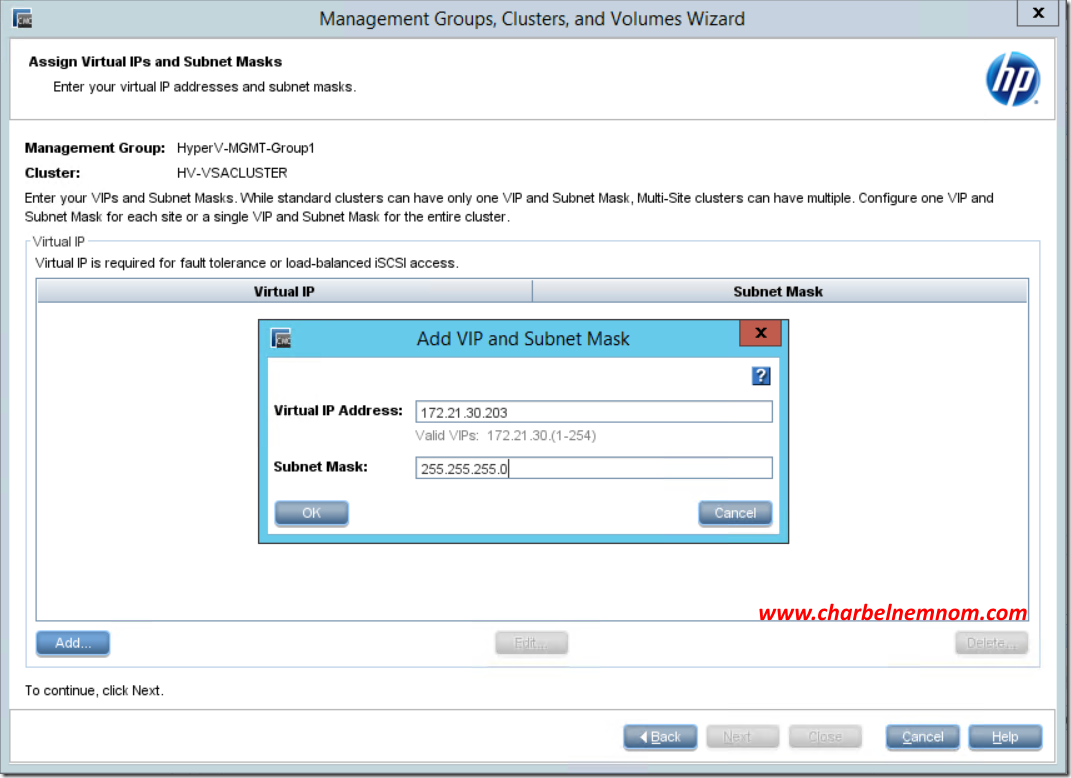Click the Add... button

[72, 643]
